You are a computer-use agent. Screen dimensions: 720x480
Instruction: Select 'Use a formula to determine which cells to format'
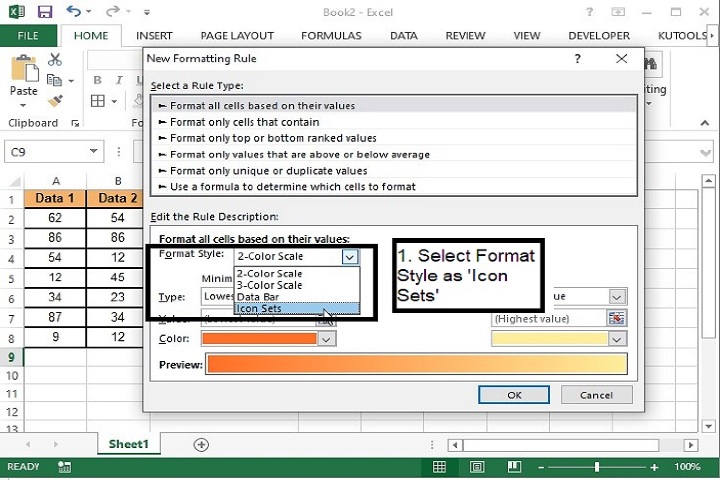pyautogui.click(x=394, y=186)
